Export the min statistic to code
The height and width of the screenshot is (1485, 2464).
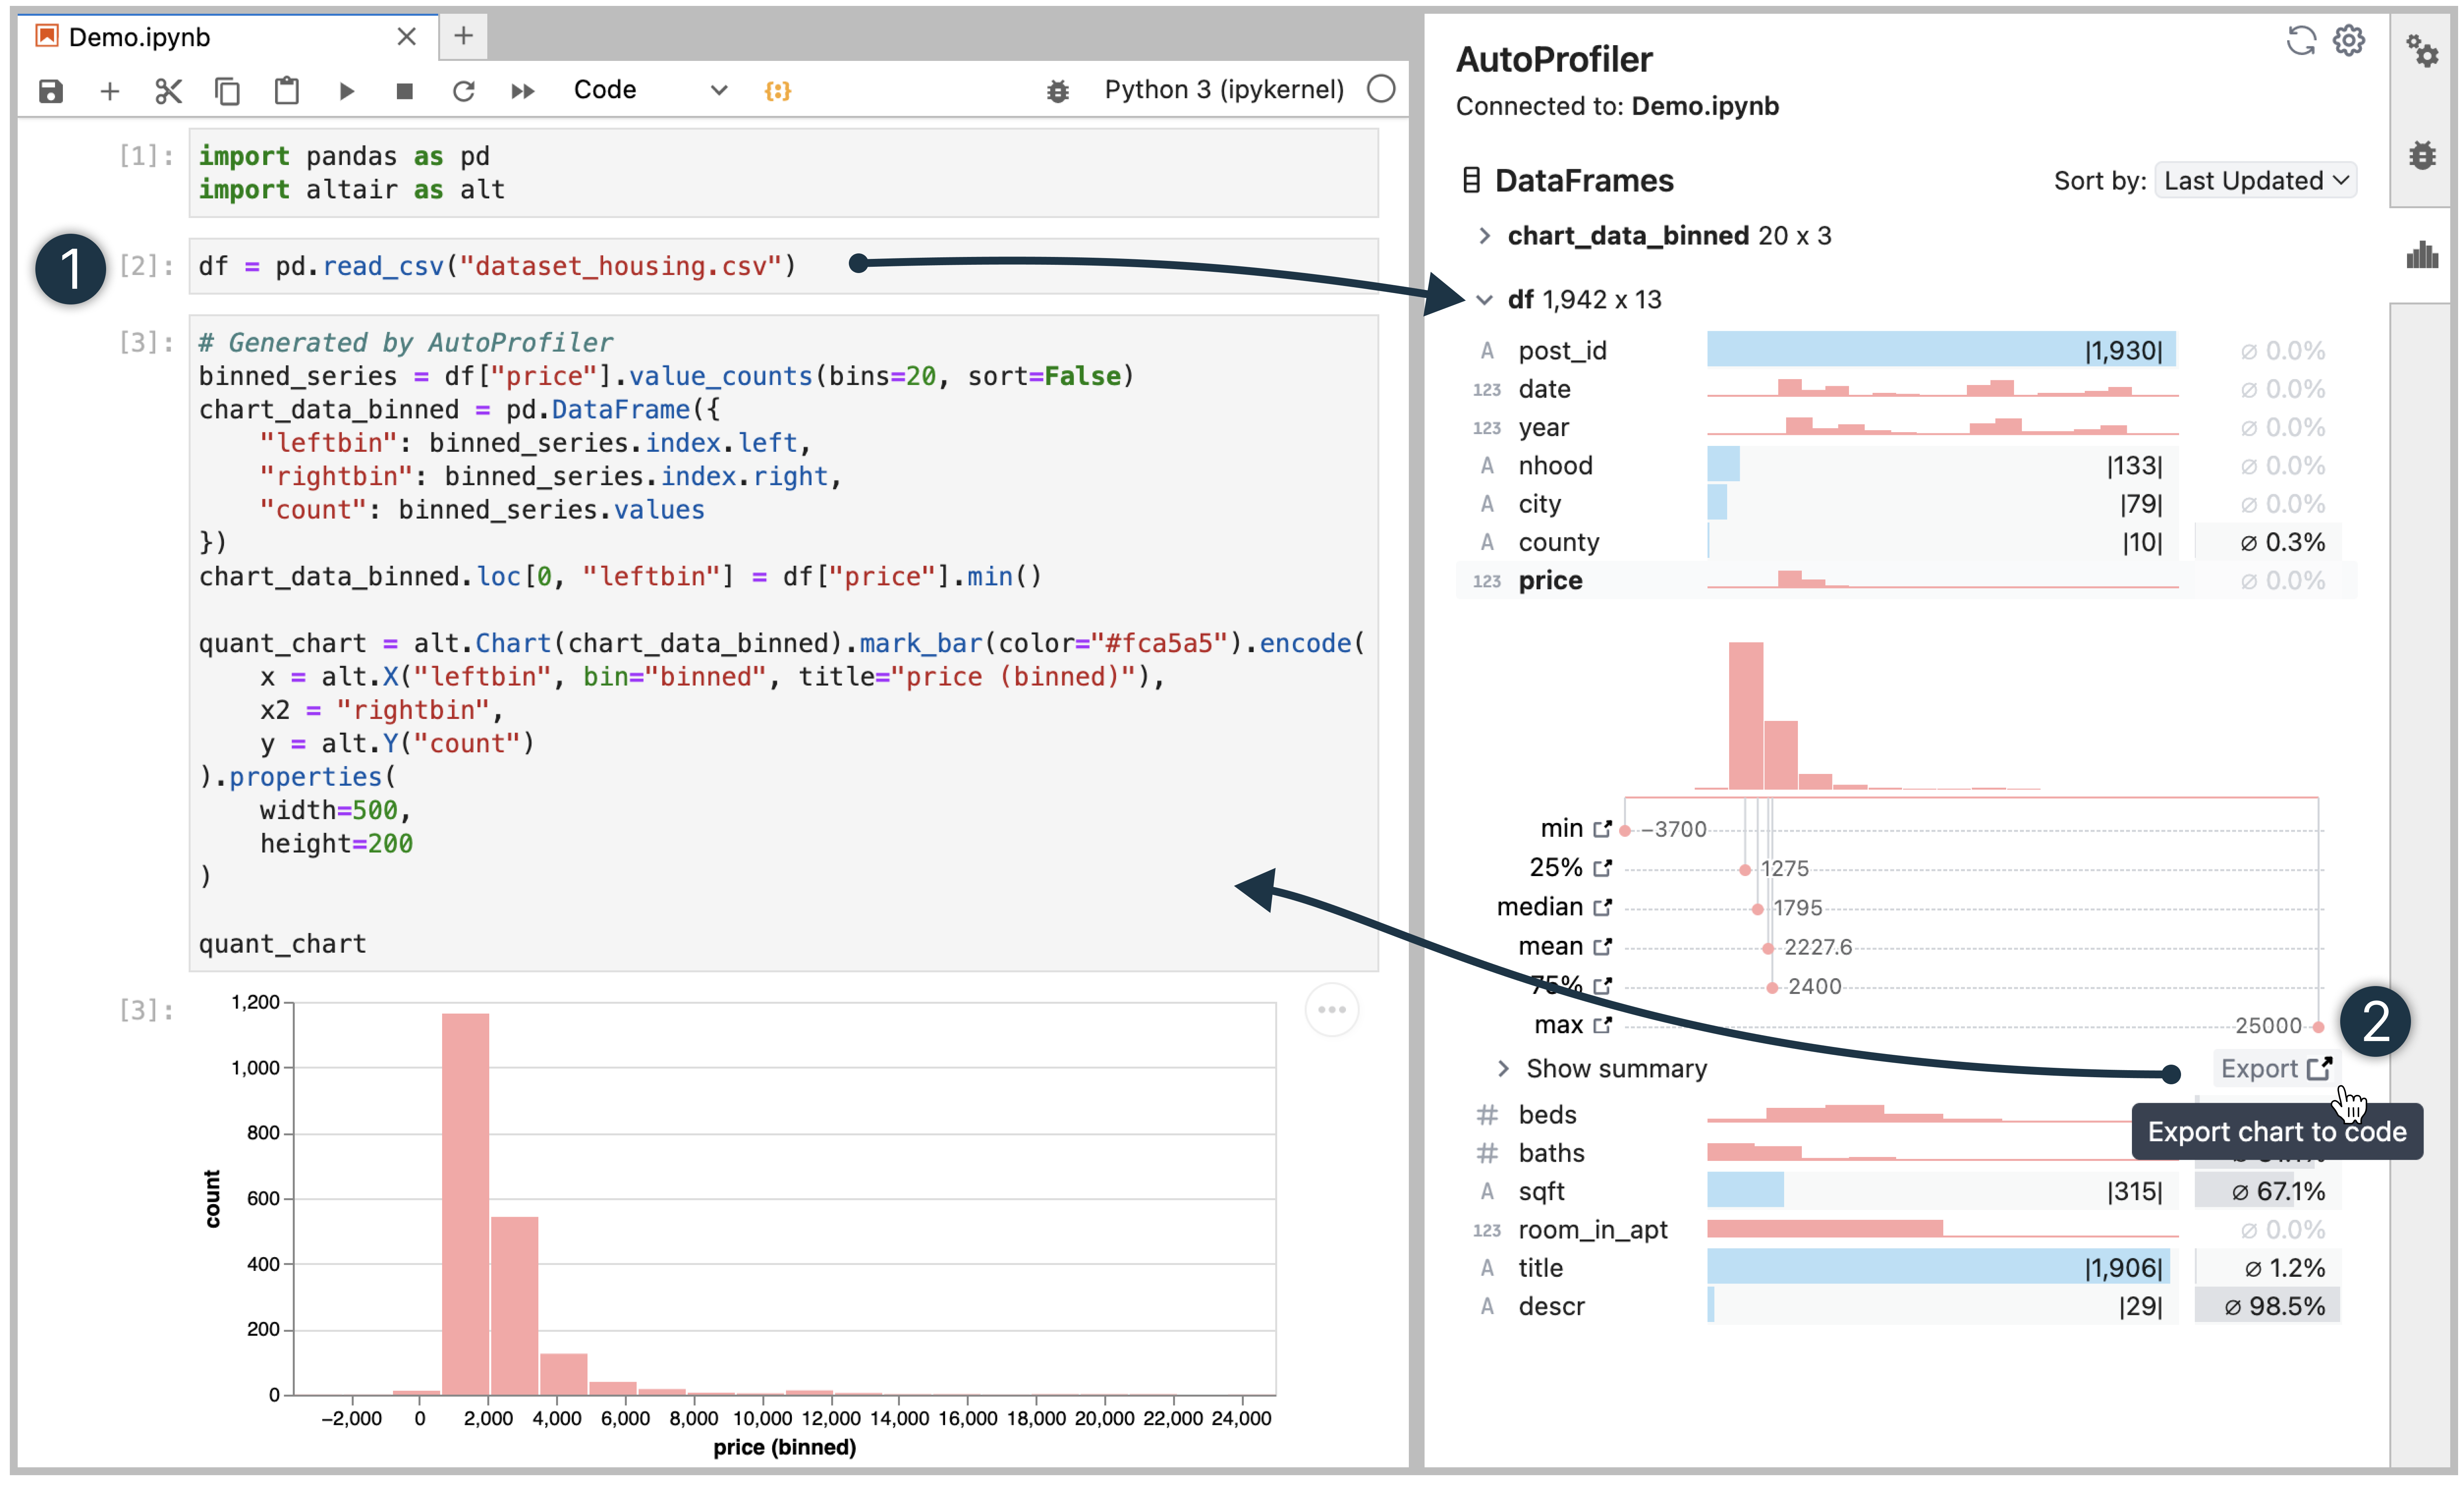(x=1602, y=829)
